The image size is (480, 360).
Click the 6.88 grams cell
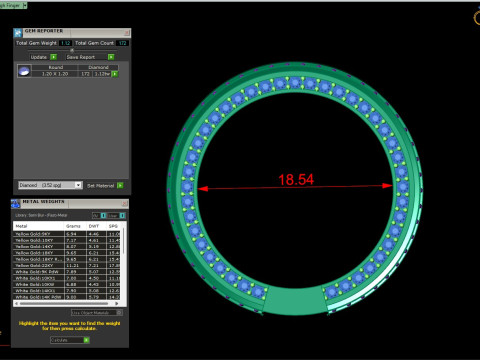75,285
